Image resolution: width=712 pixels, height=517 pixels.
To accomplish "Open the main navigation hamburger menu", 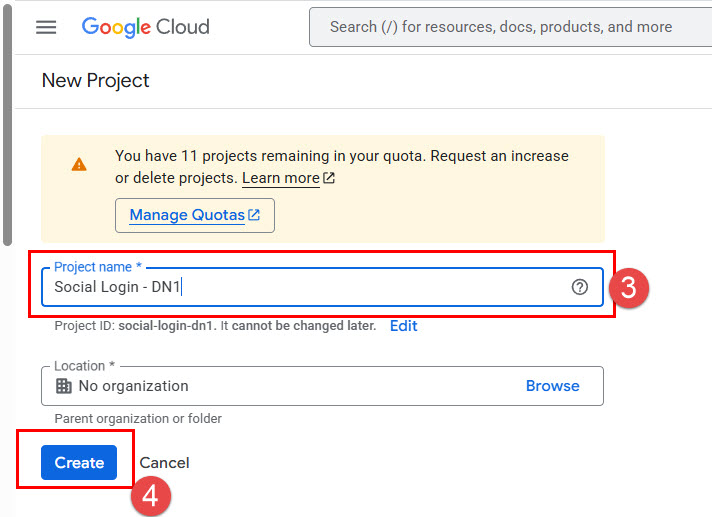I will pyautogui.click(x=46, y=27).
